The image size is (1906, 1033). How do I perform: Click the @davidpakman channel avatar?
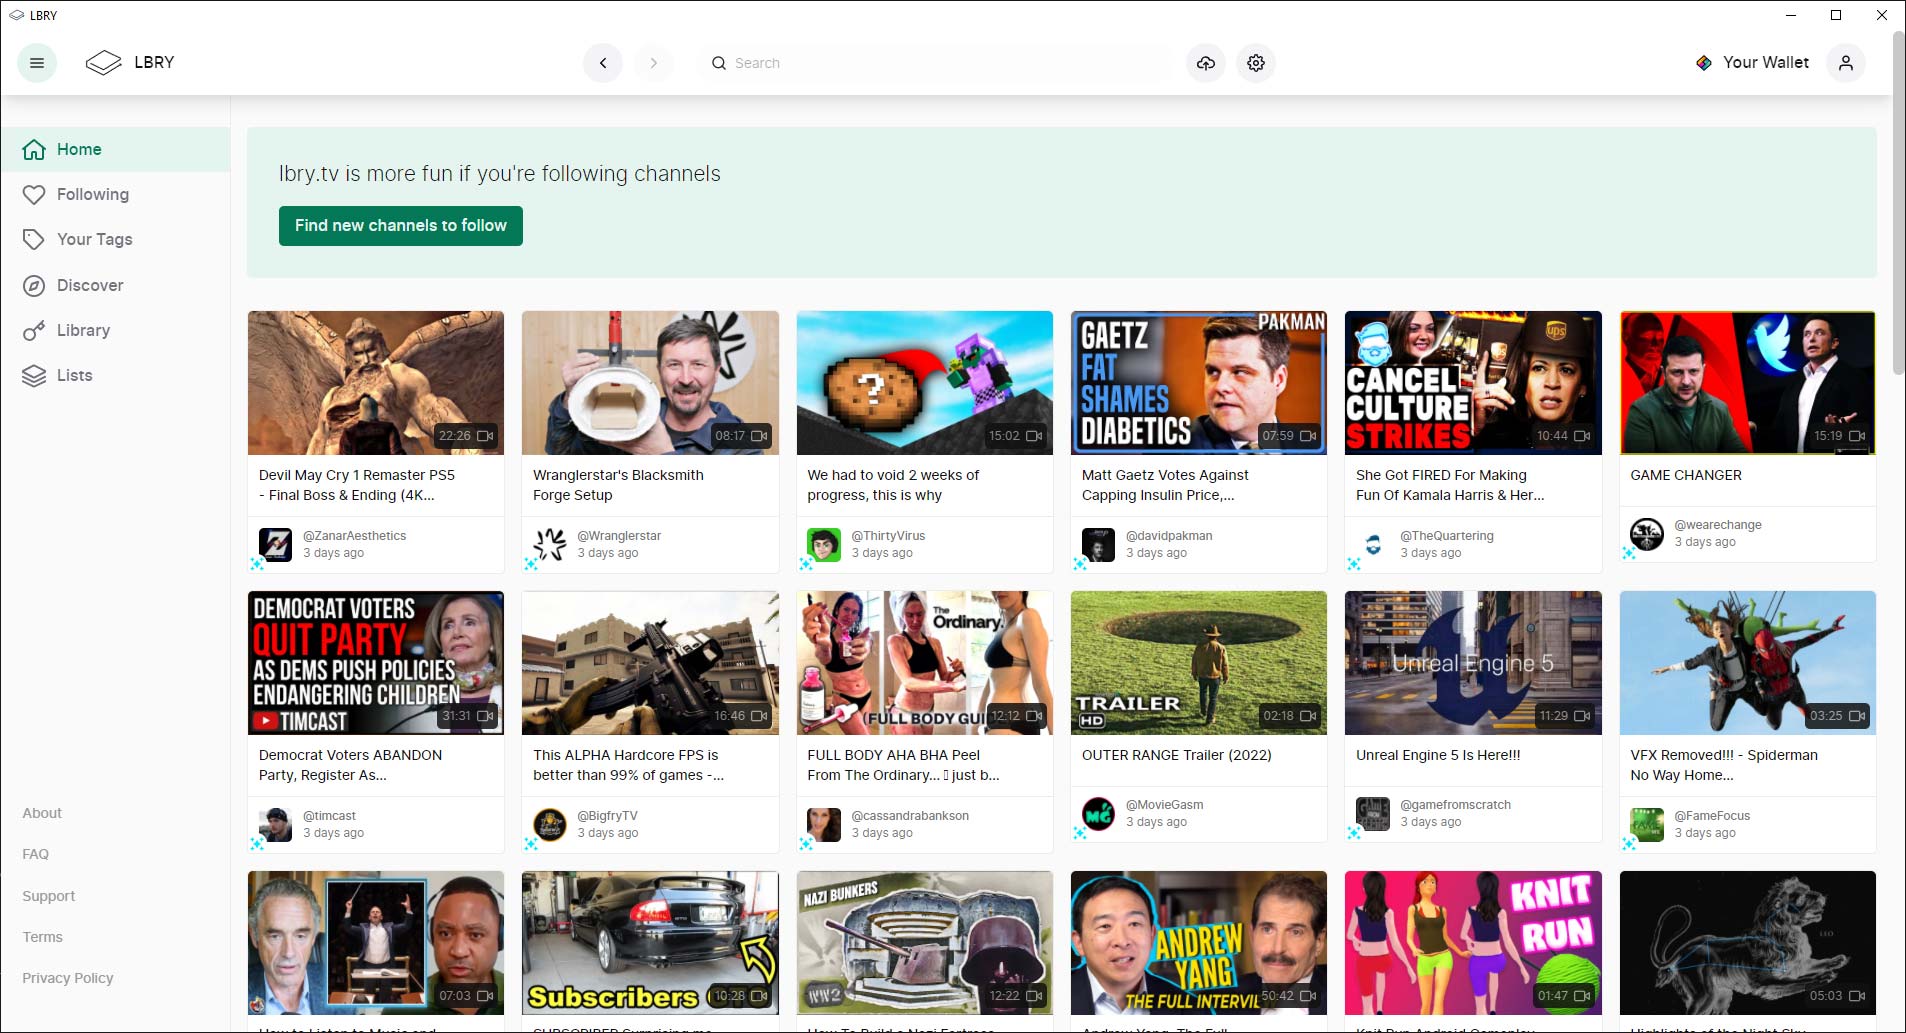(1098, 545)
